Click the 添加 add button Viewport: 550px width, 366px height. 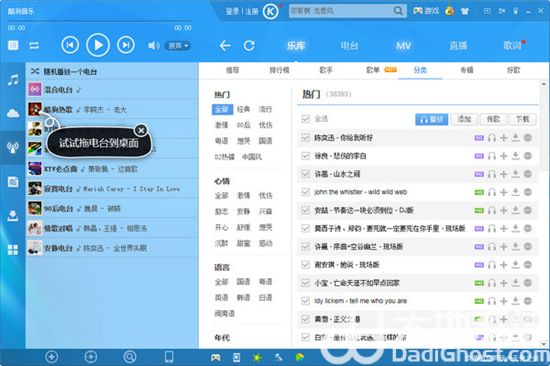tap(464, 119)
